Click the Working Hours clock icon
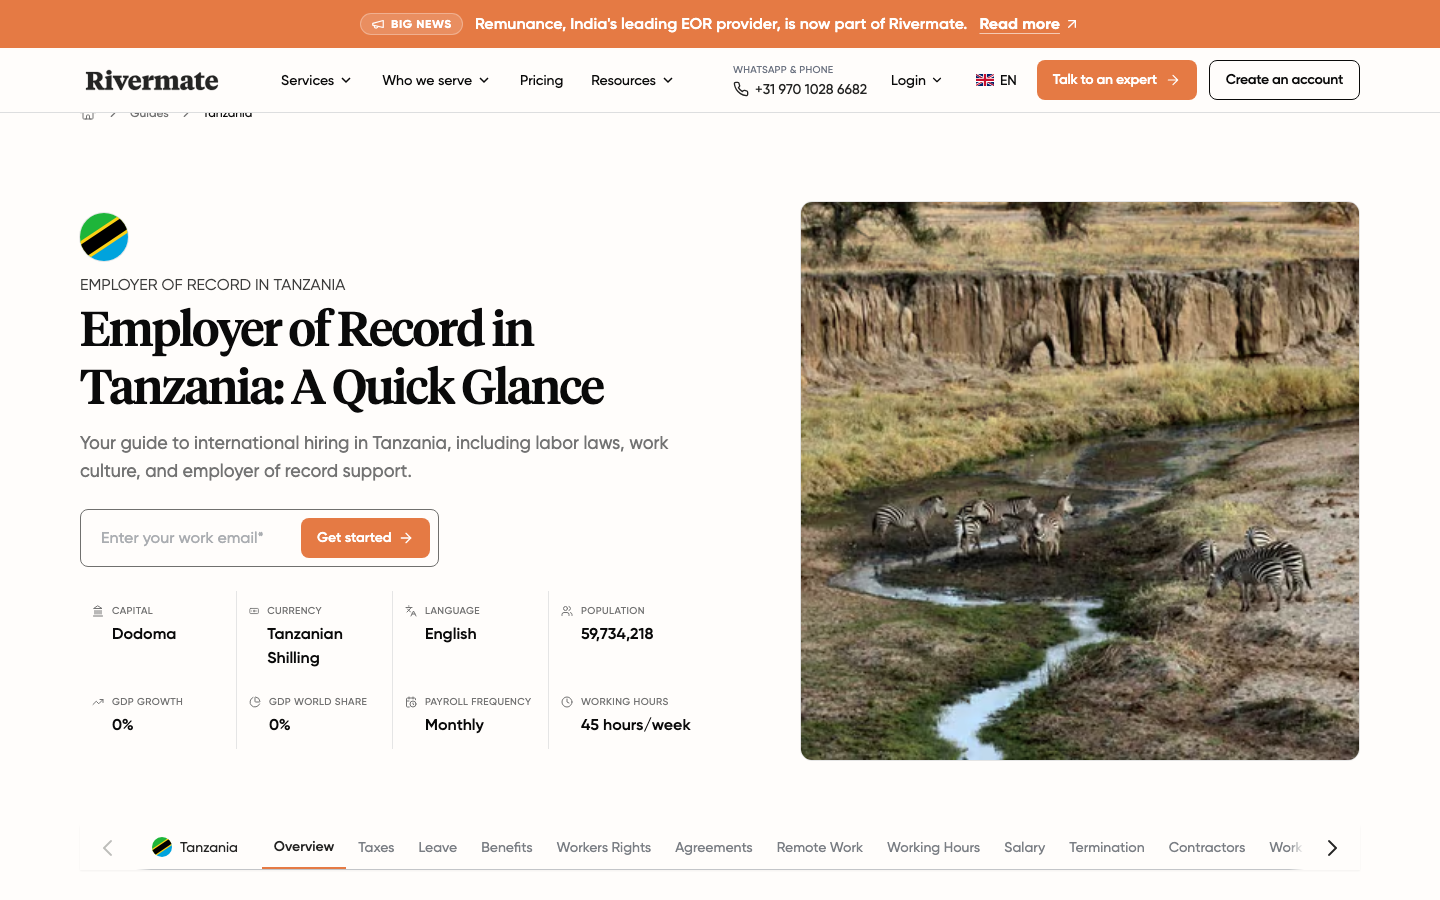This screenshot has width=1440, height=900. click(x=567, y=702)
